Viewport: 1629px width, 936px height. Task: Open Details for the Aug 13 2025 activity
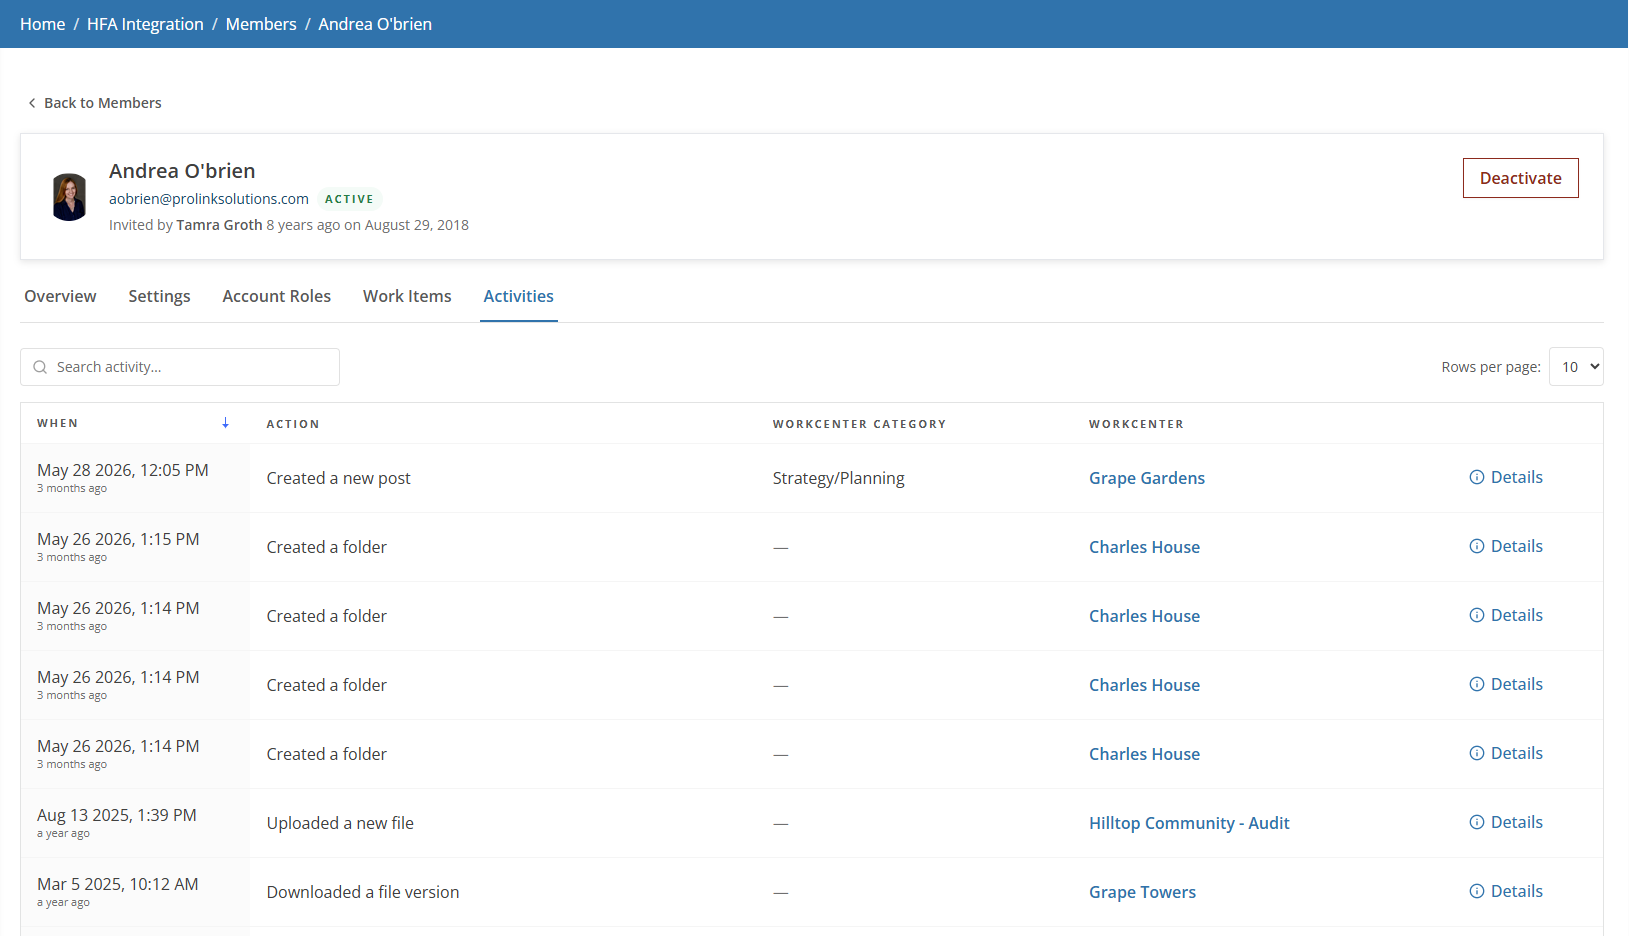click(x=1506, y=822)
